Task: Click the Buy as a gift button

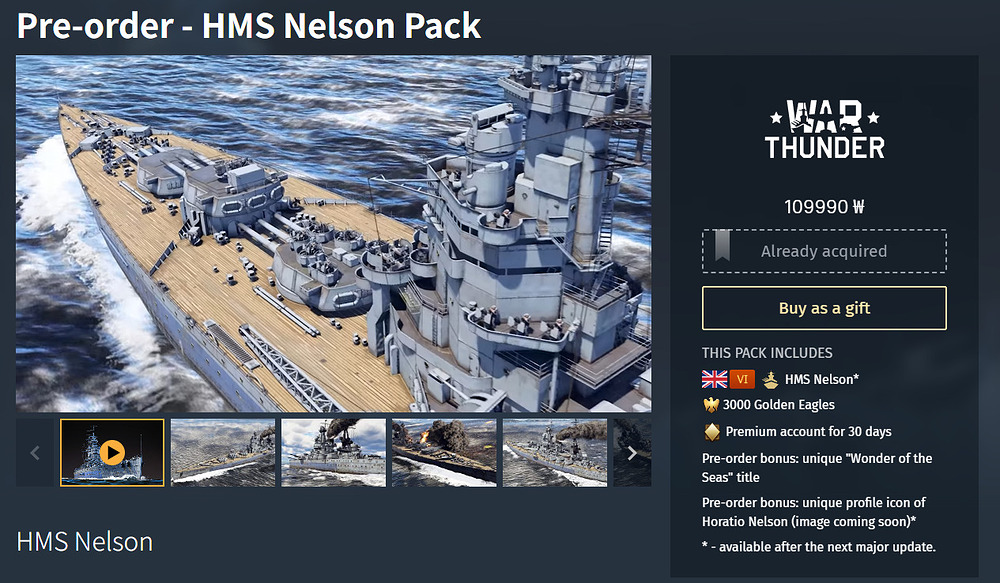Action: click(824, 308)
